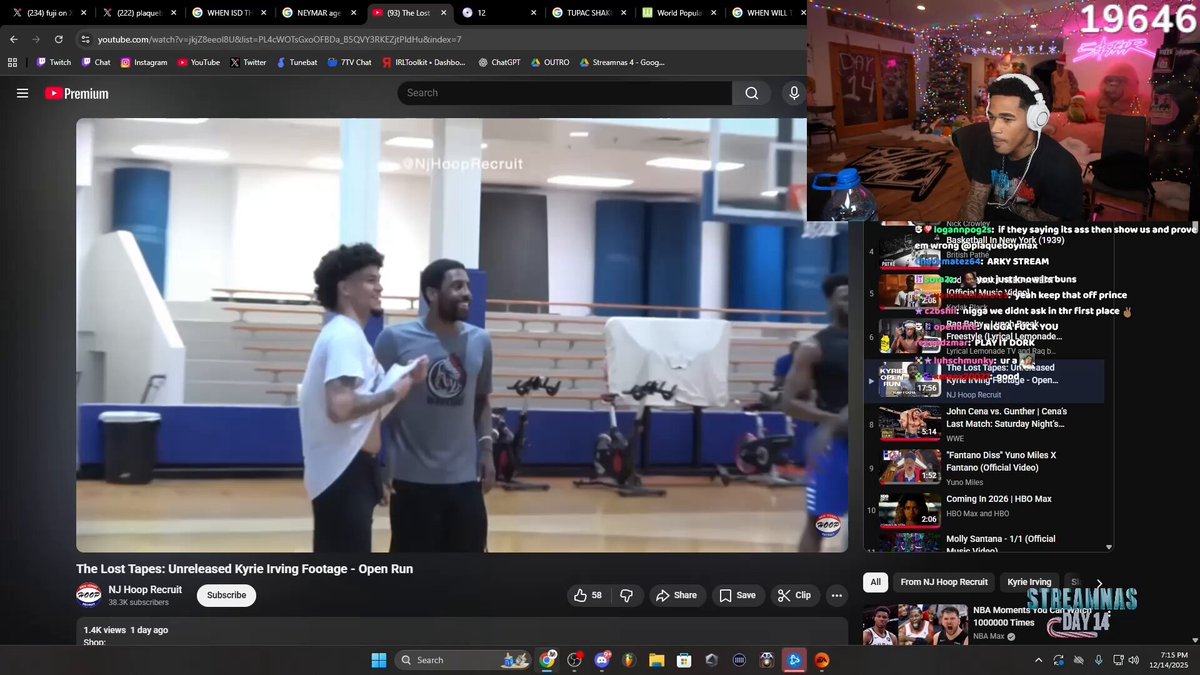The image size is (1200, 675).
Task: Play John Cena vs. Gunther playlist video
Action: click(984, 424)
